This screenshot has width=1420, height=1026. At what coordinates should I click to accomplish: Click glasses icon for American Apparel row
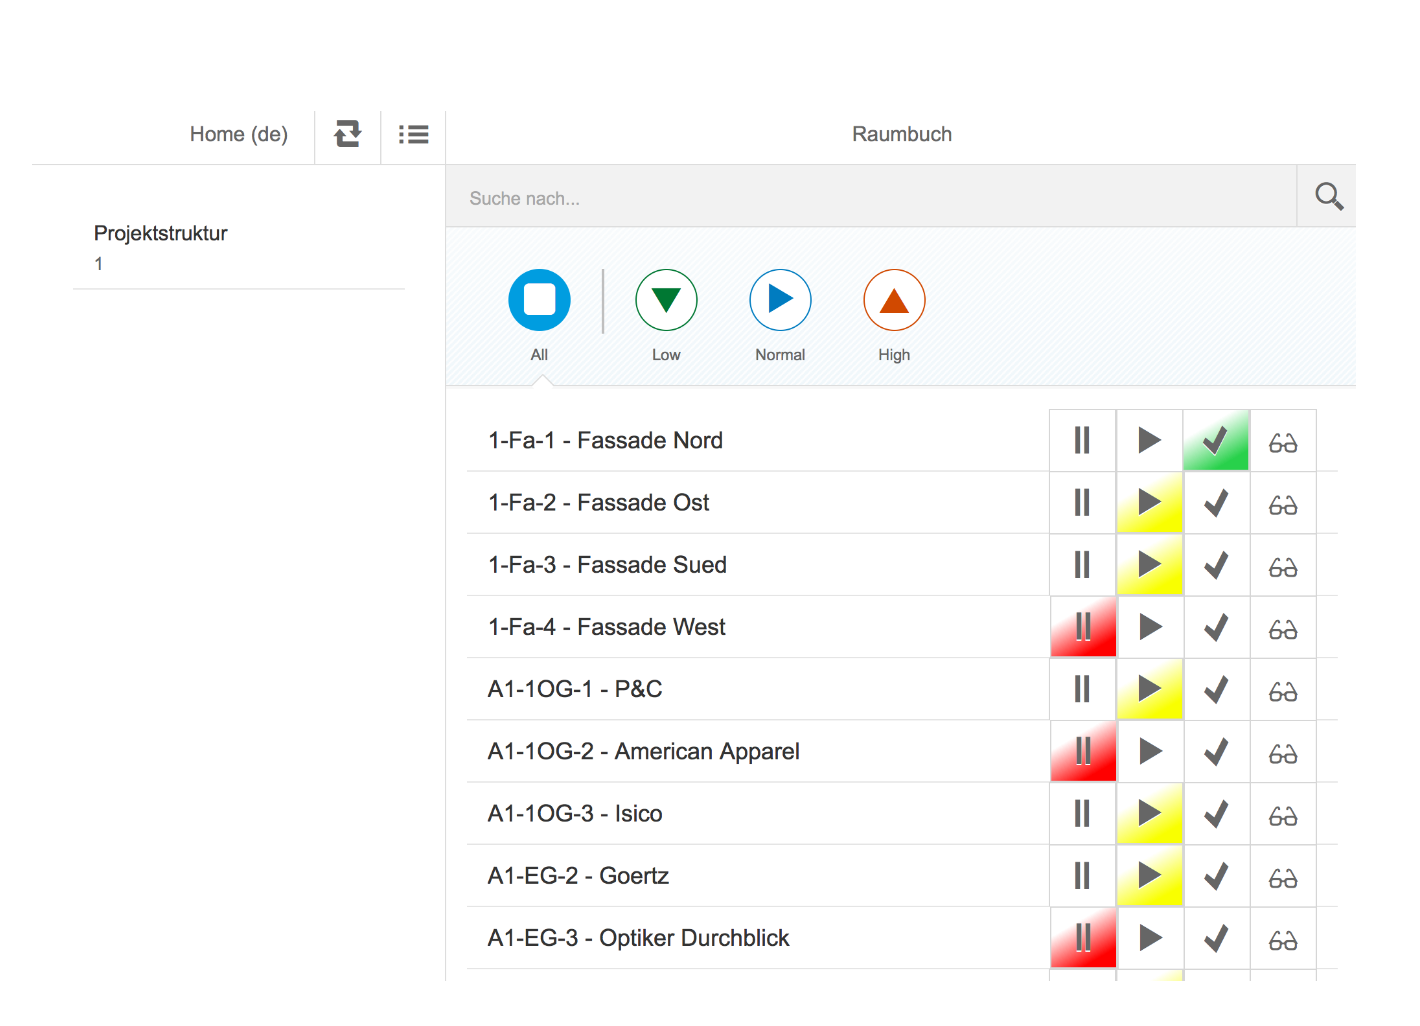[1282, 752]
